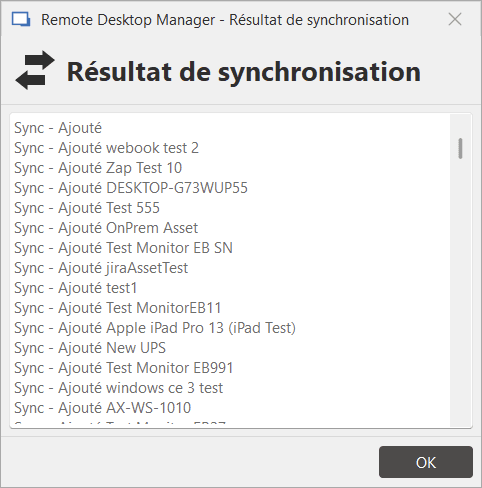Click the Remote Desktop Manager title icon
482x488 pixels.
[21, 20]
